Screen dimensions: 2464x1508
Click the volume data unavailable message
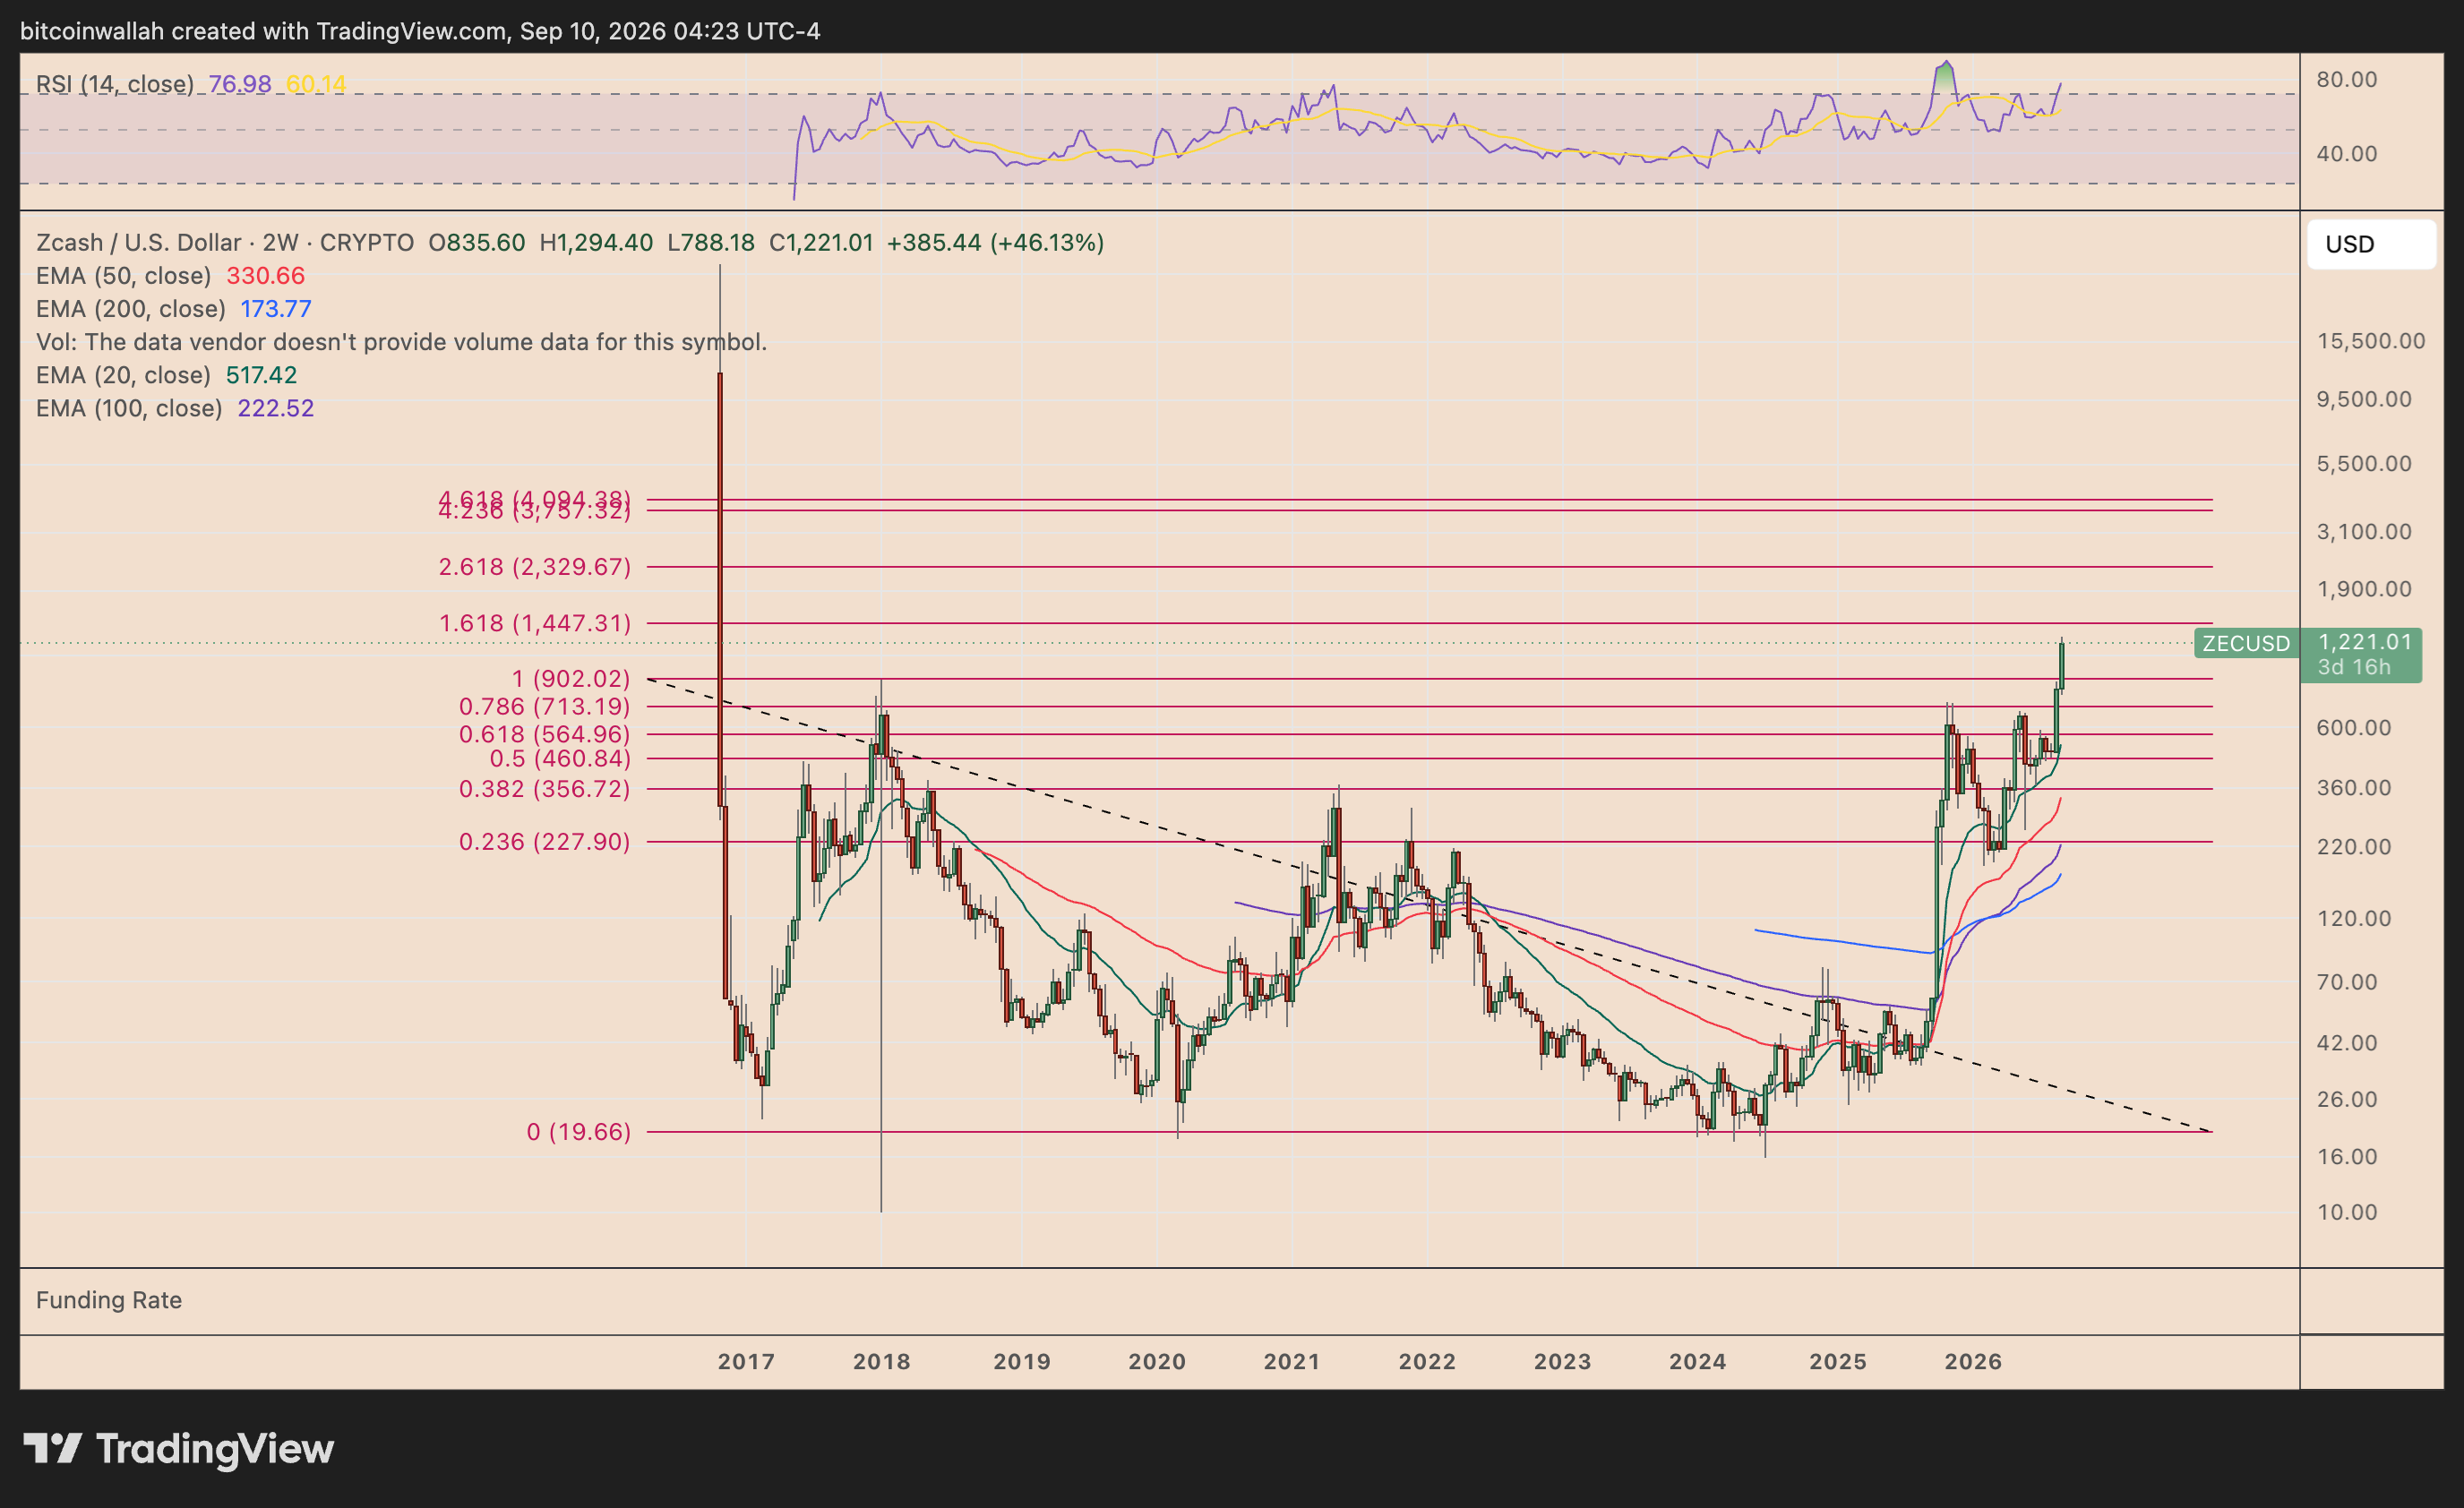(401, 342)
